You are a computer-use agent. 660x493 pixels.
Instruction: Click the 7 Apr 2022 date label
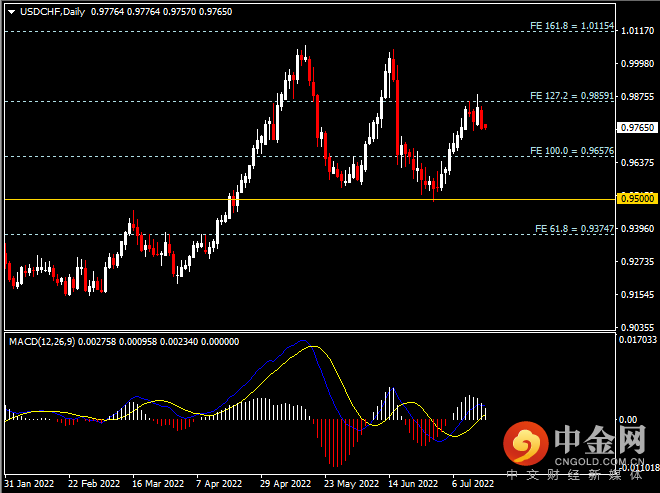coord(219,483)
